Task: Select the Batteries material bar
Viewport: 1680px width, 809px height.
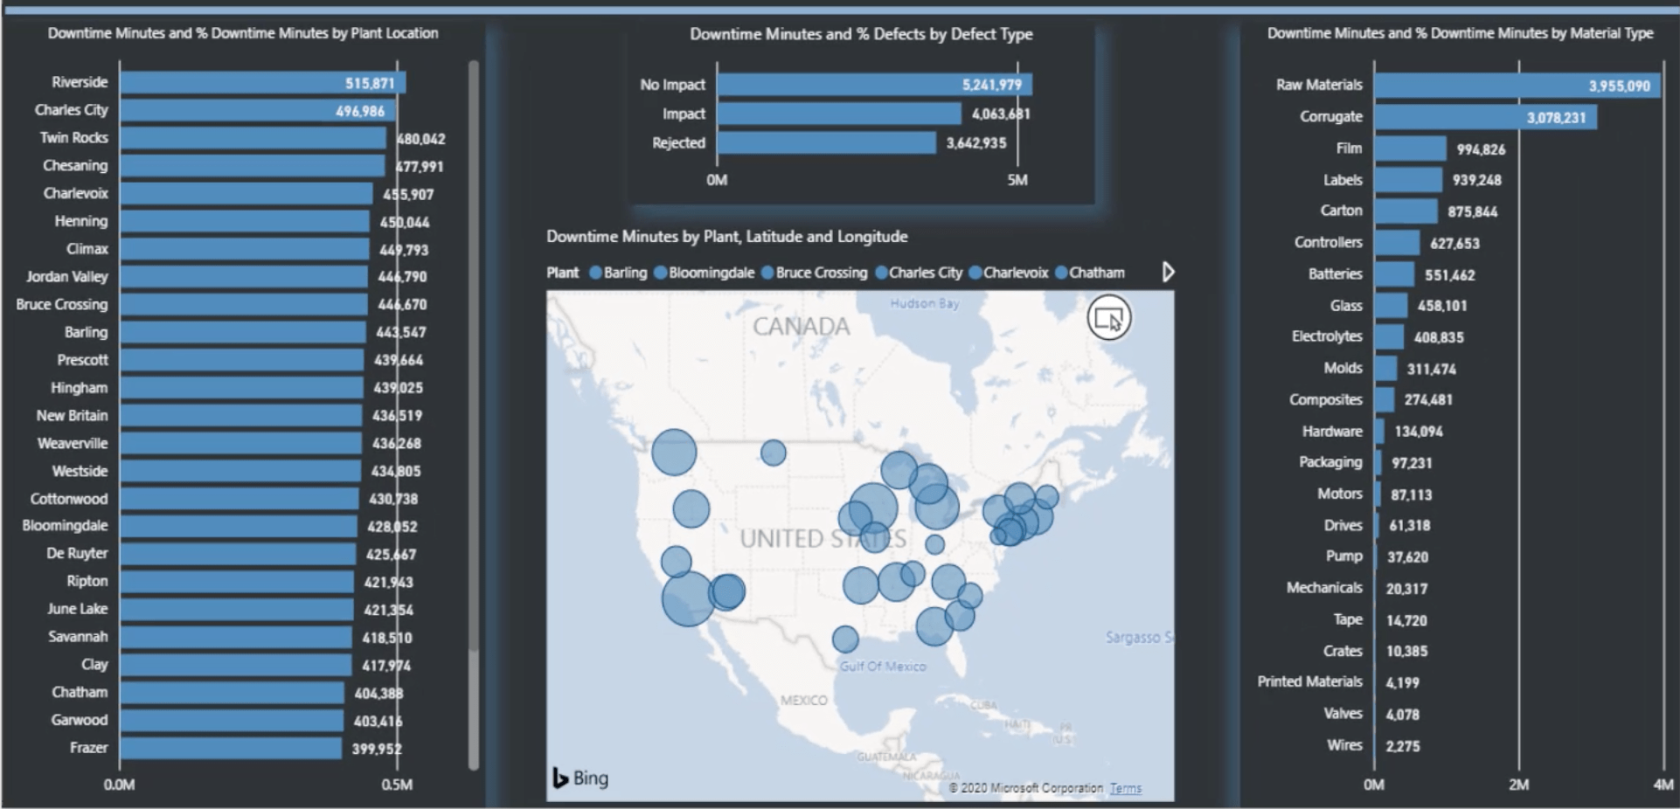Action: [x=1395, y=274]
